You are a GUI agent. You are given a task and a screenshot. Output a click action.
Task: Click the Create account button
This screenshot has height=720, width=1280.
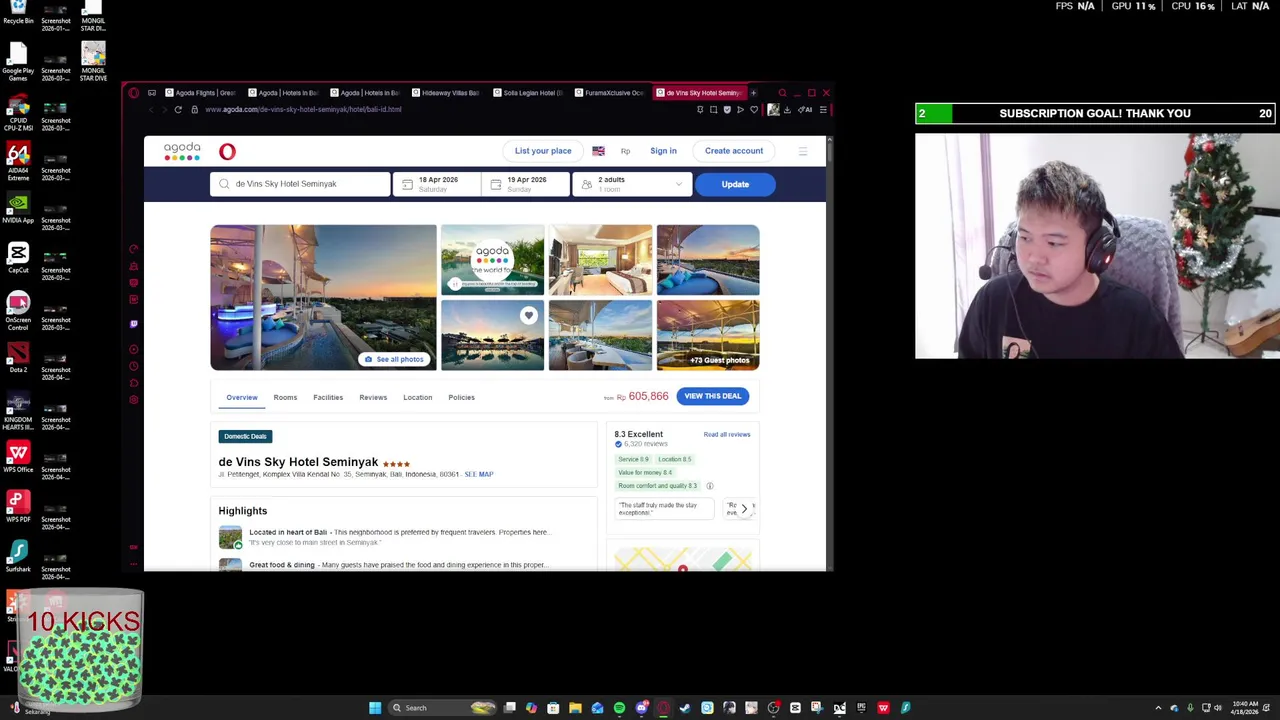(733, 151)
